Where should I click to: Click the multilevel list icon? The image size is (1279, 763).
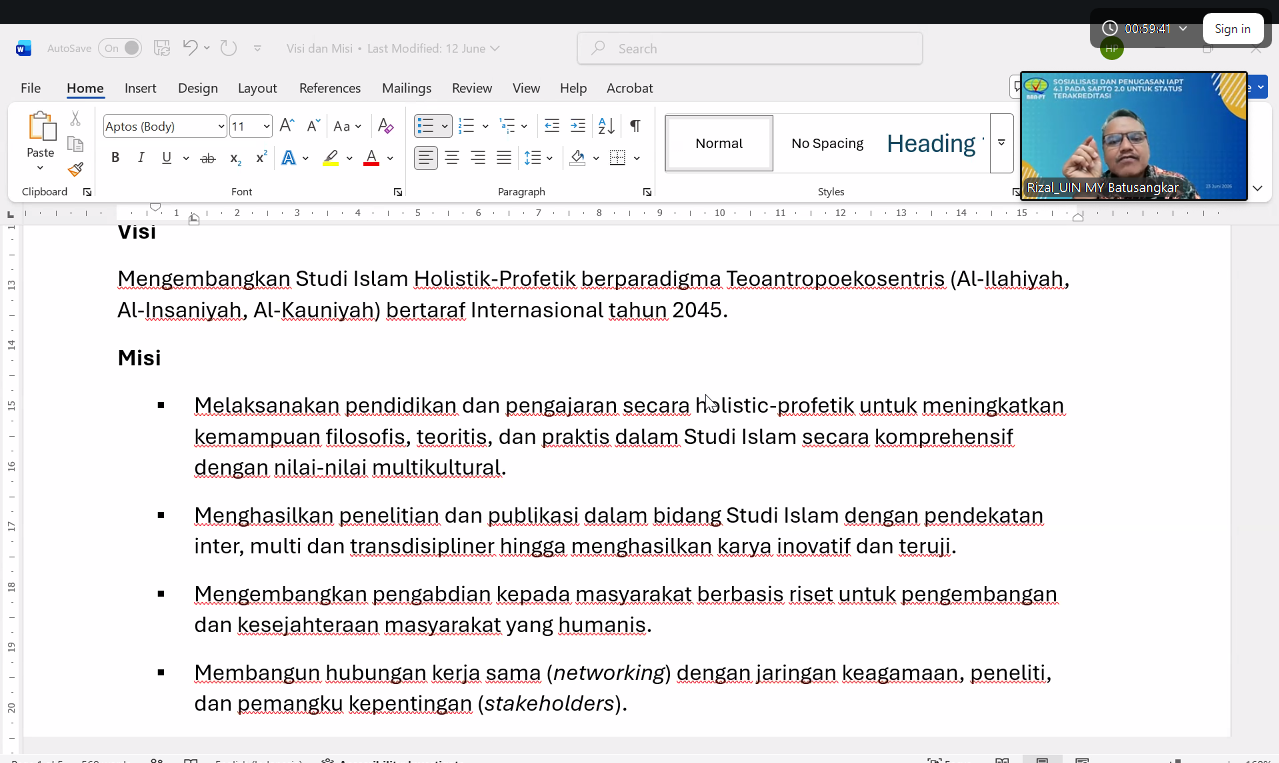tap(507, 126)
